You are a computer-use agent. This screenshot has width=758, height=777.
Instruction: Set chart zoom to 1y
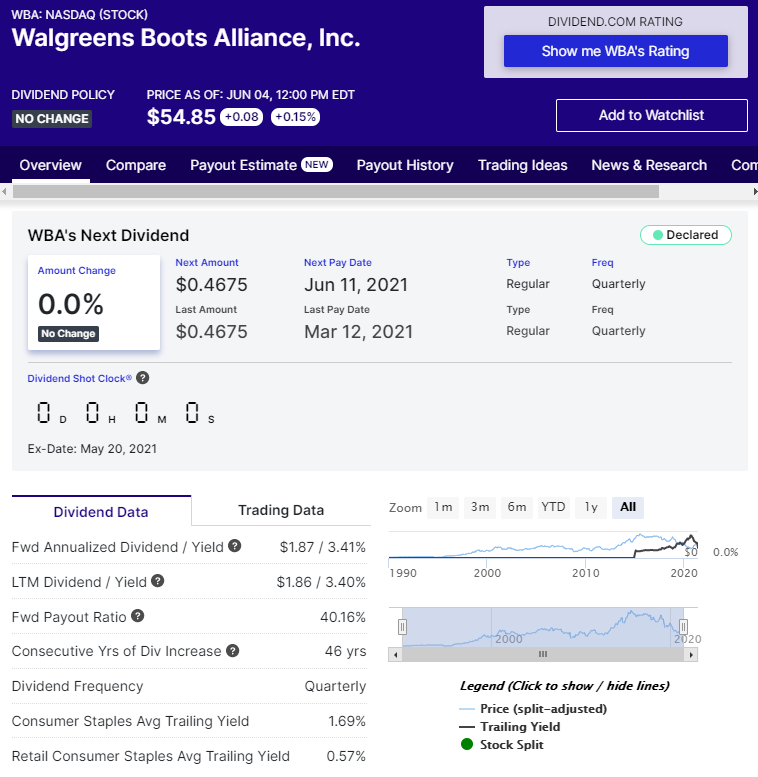[591, 507]
